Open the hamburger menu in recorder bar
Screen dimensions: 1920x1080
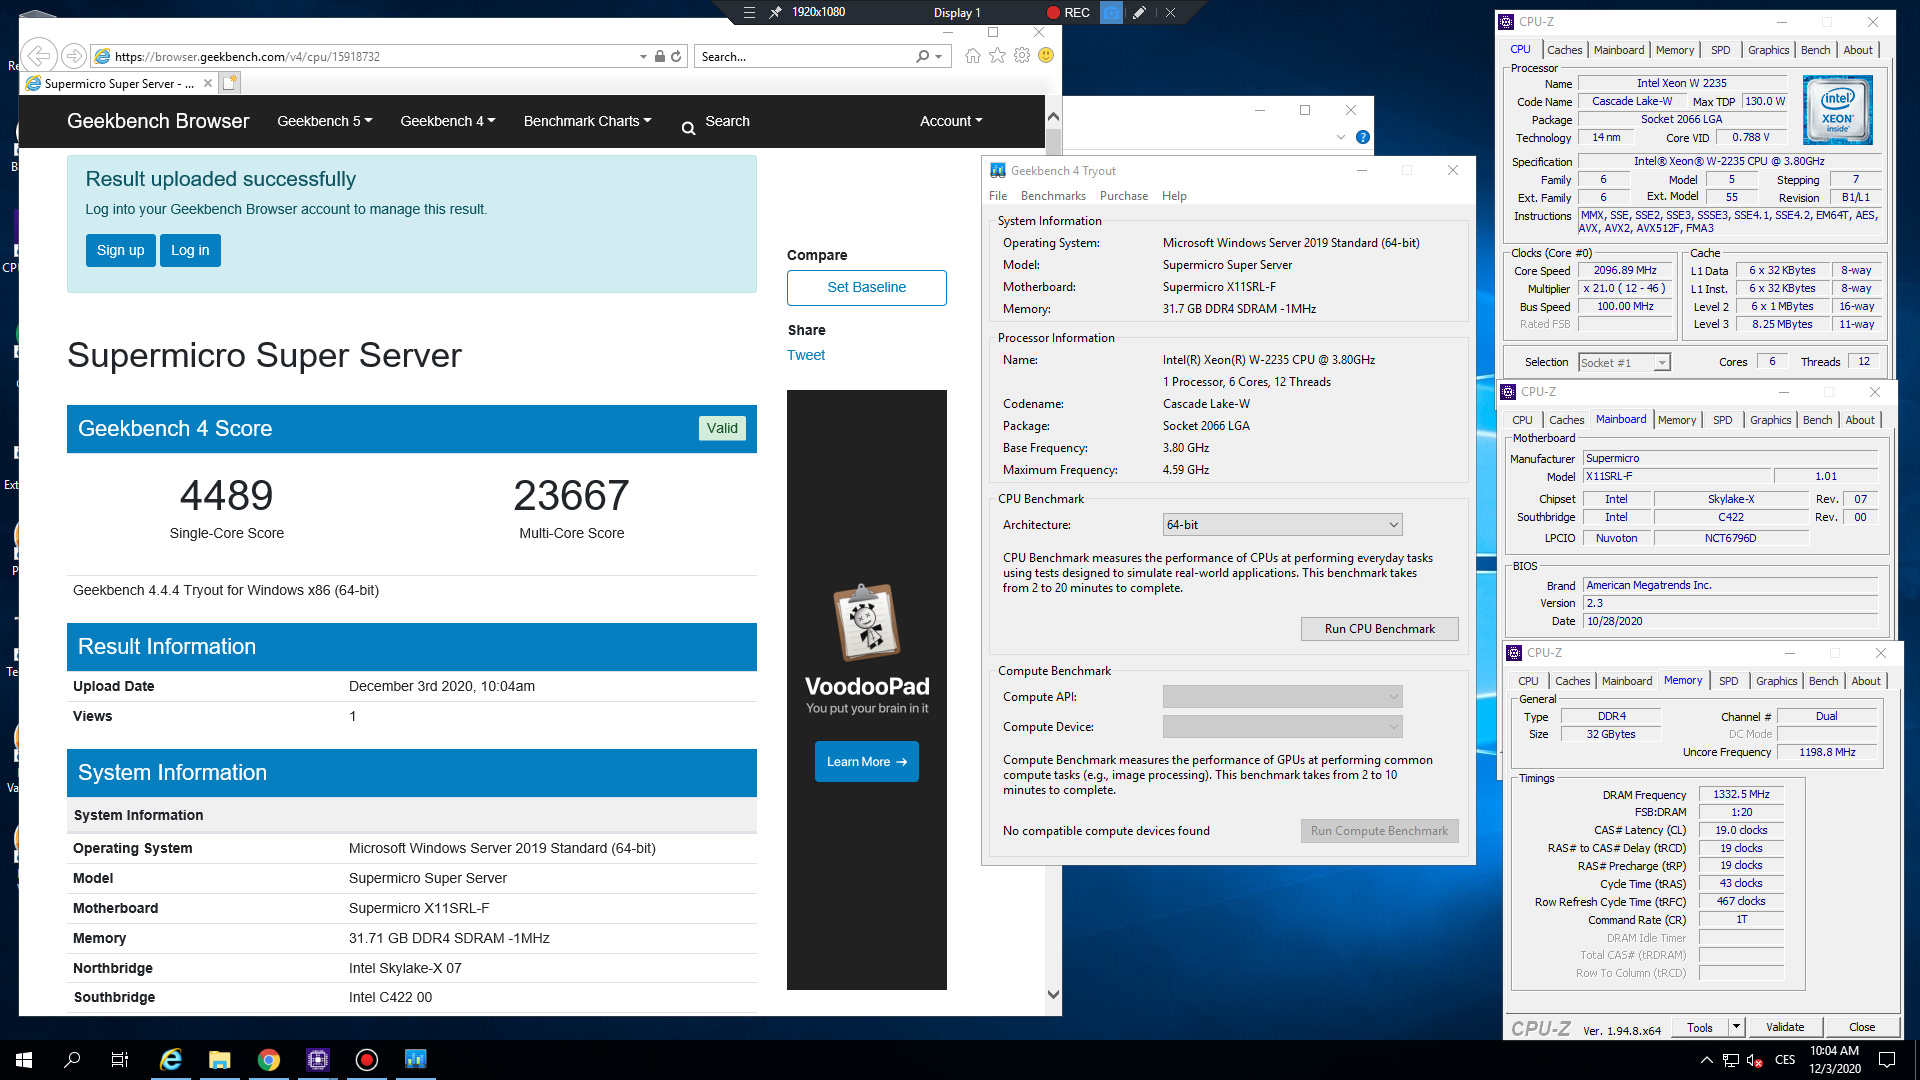pyautogui.click(x=749, y=13)
